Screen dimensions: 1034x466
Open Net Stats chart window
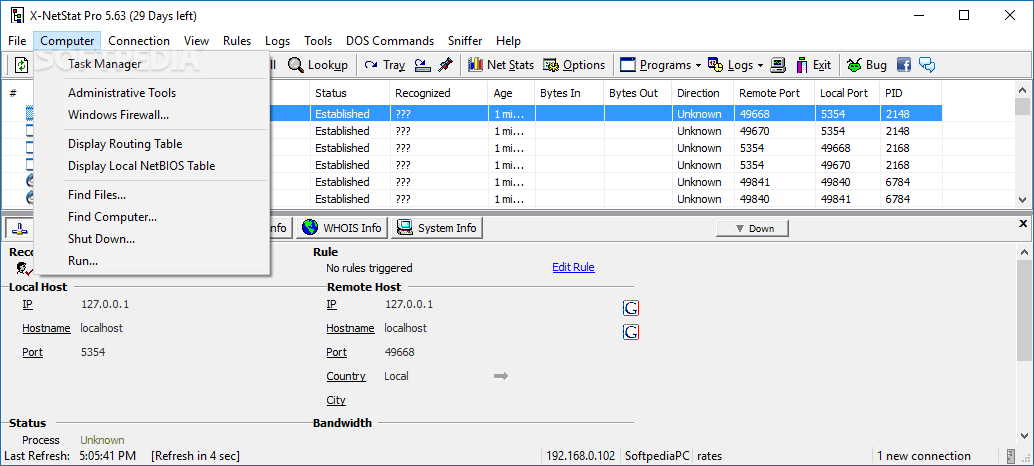tap(501, 65)
